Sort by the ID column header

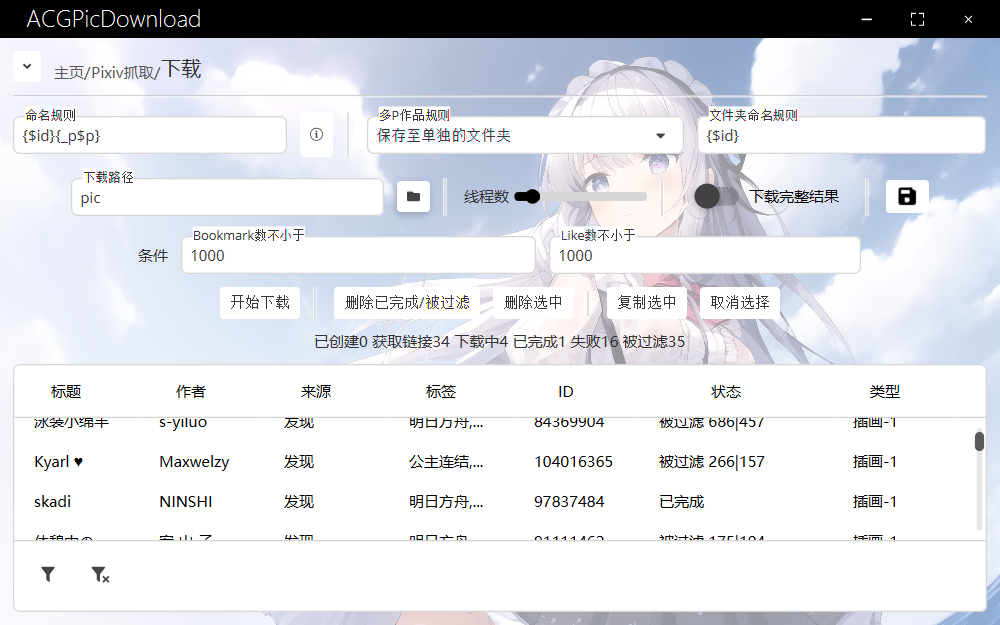pos(566,392)
